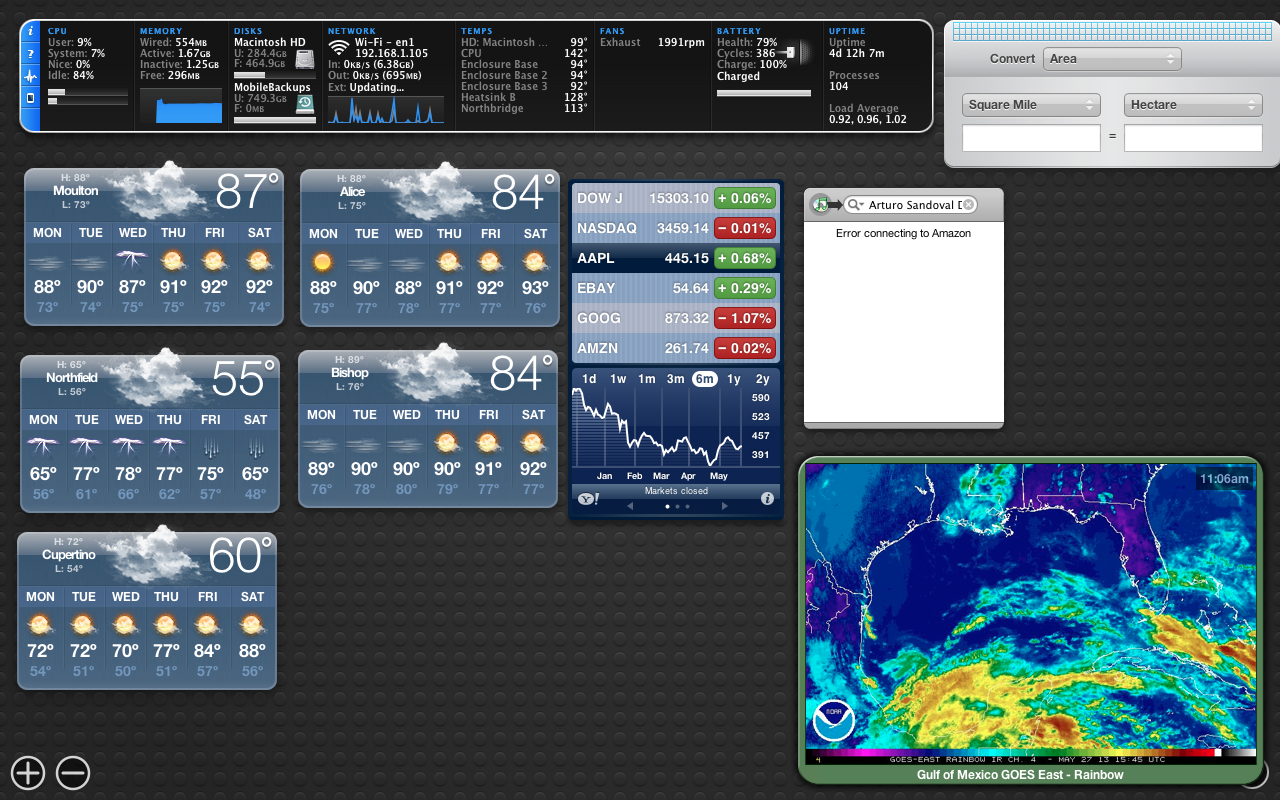The image size is (1280, 800).
Task: Toggle NASDAQ change value badge
Action: pyautogui.click(x=744, y=228)
